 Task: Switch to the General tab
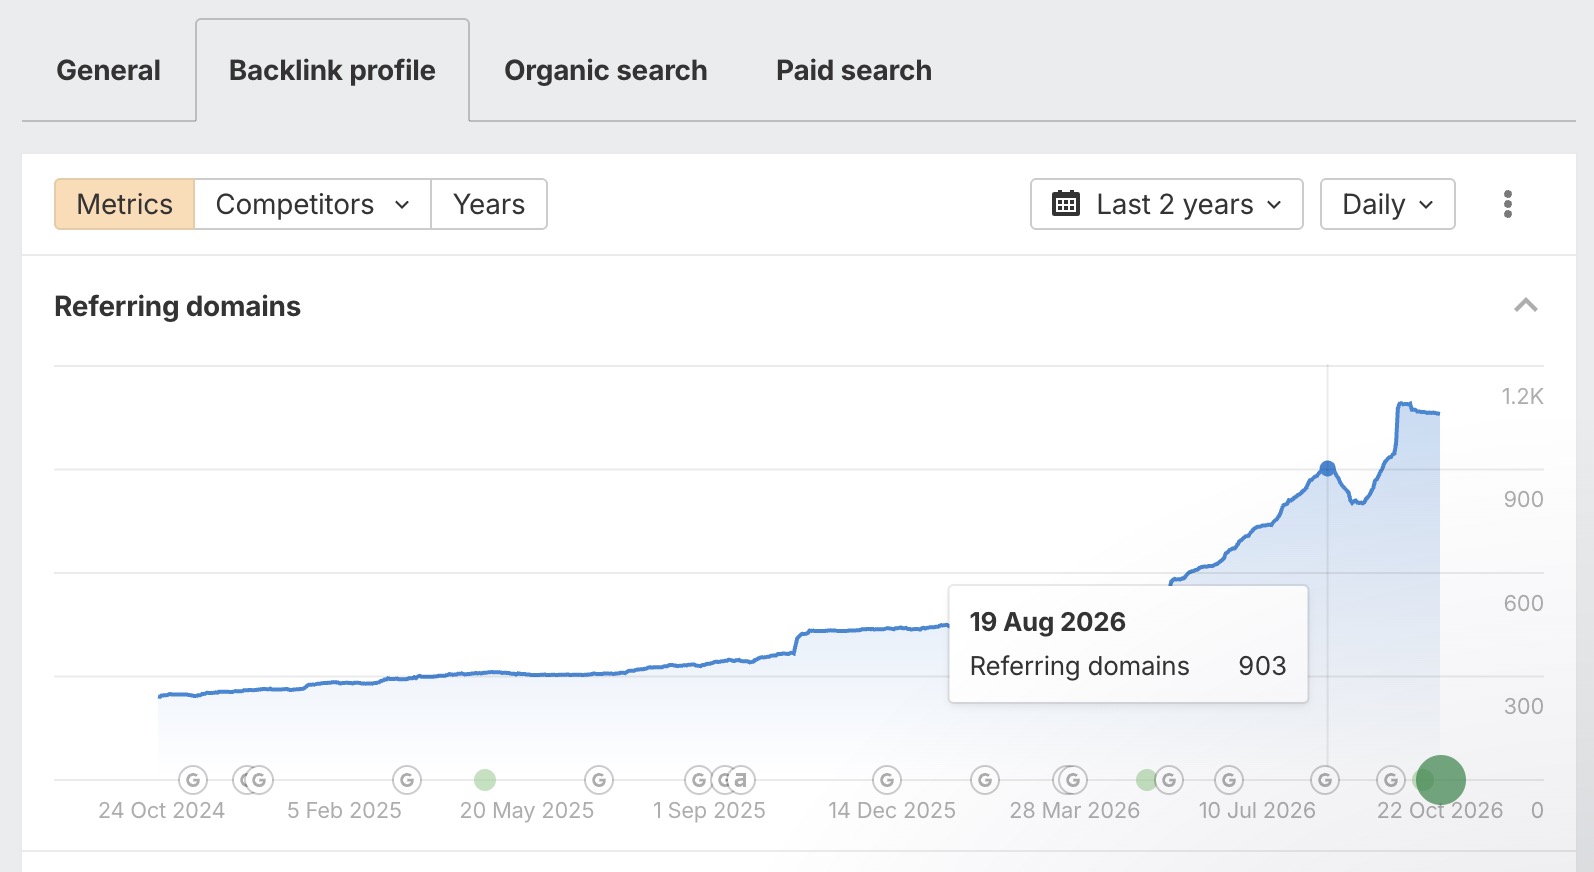pyautogui.click(x=108, y=70)
